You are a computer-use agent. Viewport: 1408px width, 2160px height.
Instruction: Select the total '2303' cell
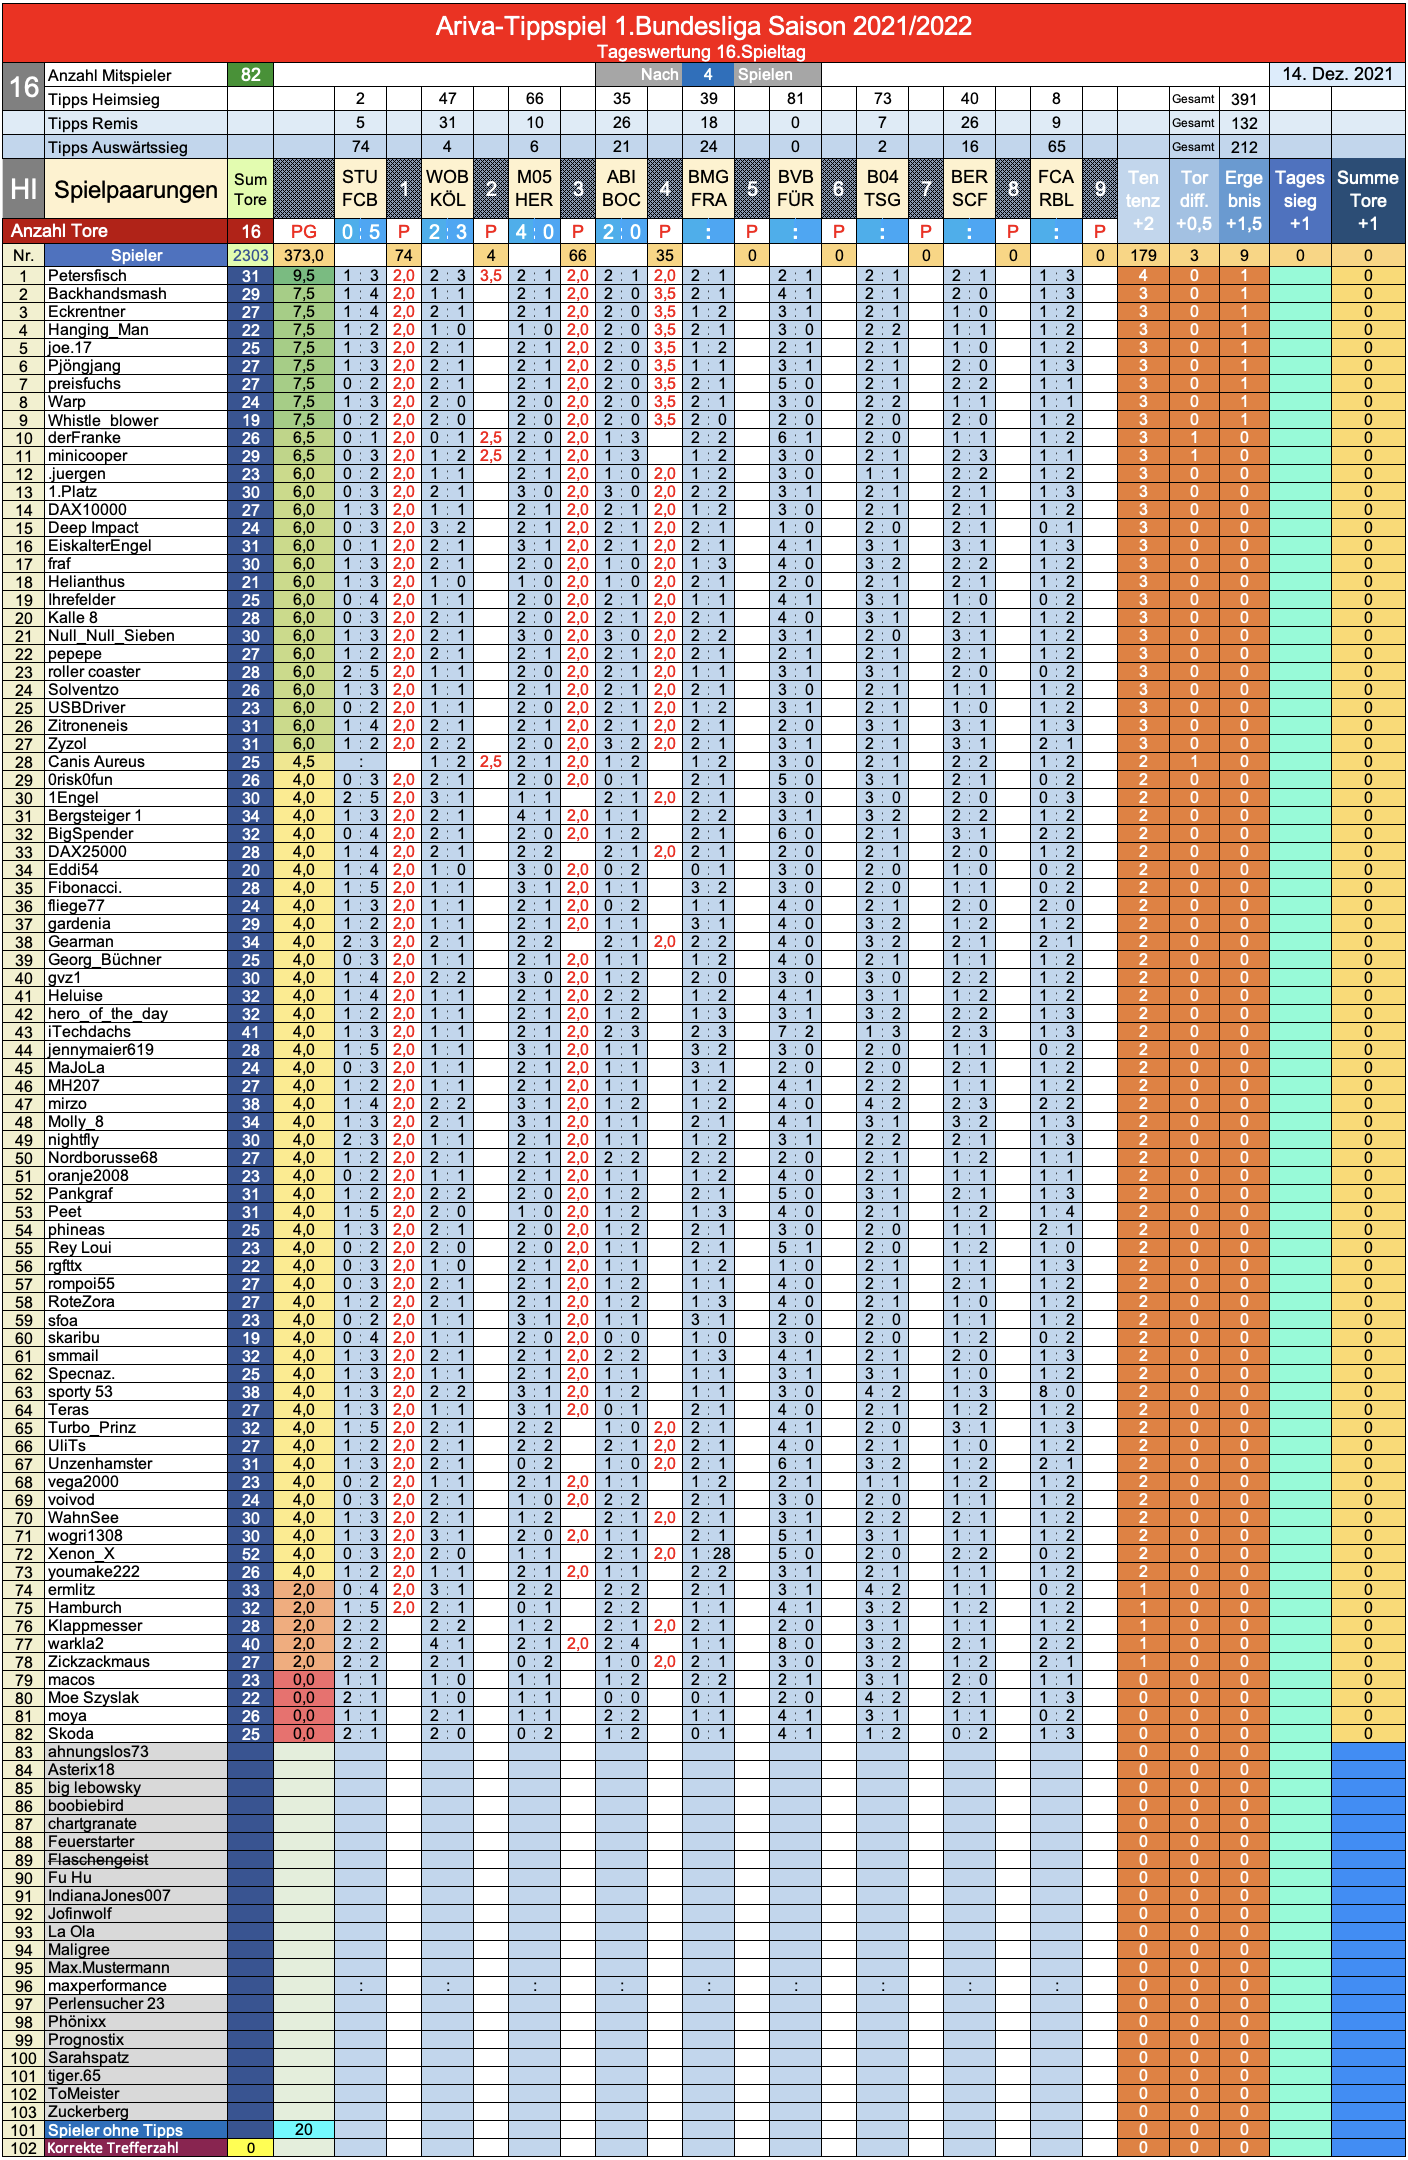point(250,255)
